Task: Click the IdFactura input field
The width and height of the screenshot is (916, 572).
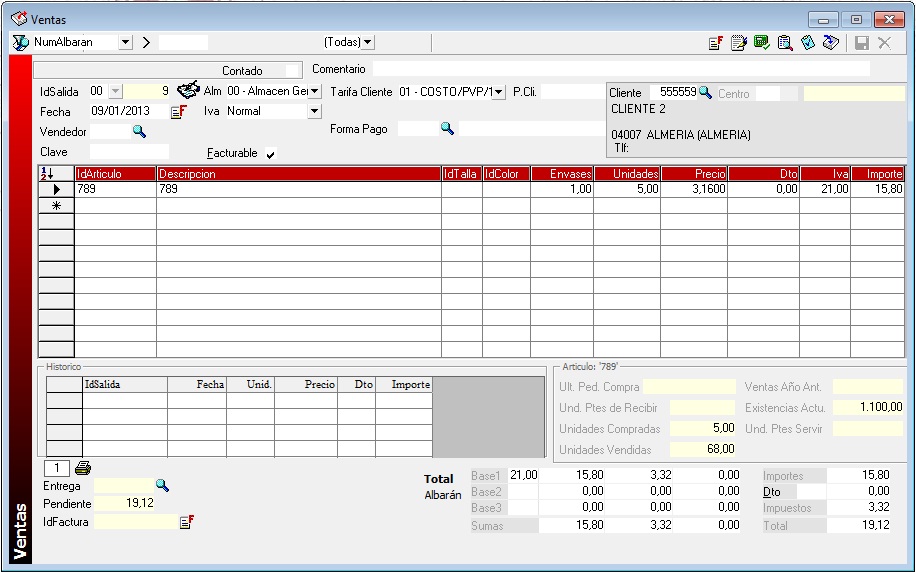Action: 136,522
